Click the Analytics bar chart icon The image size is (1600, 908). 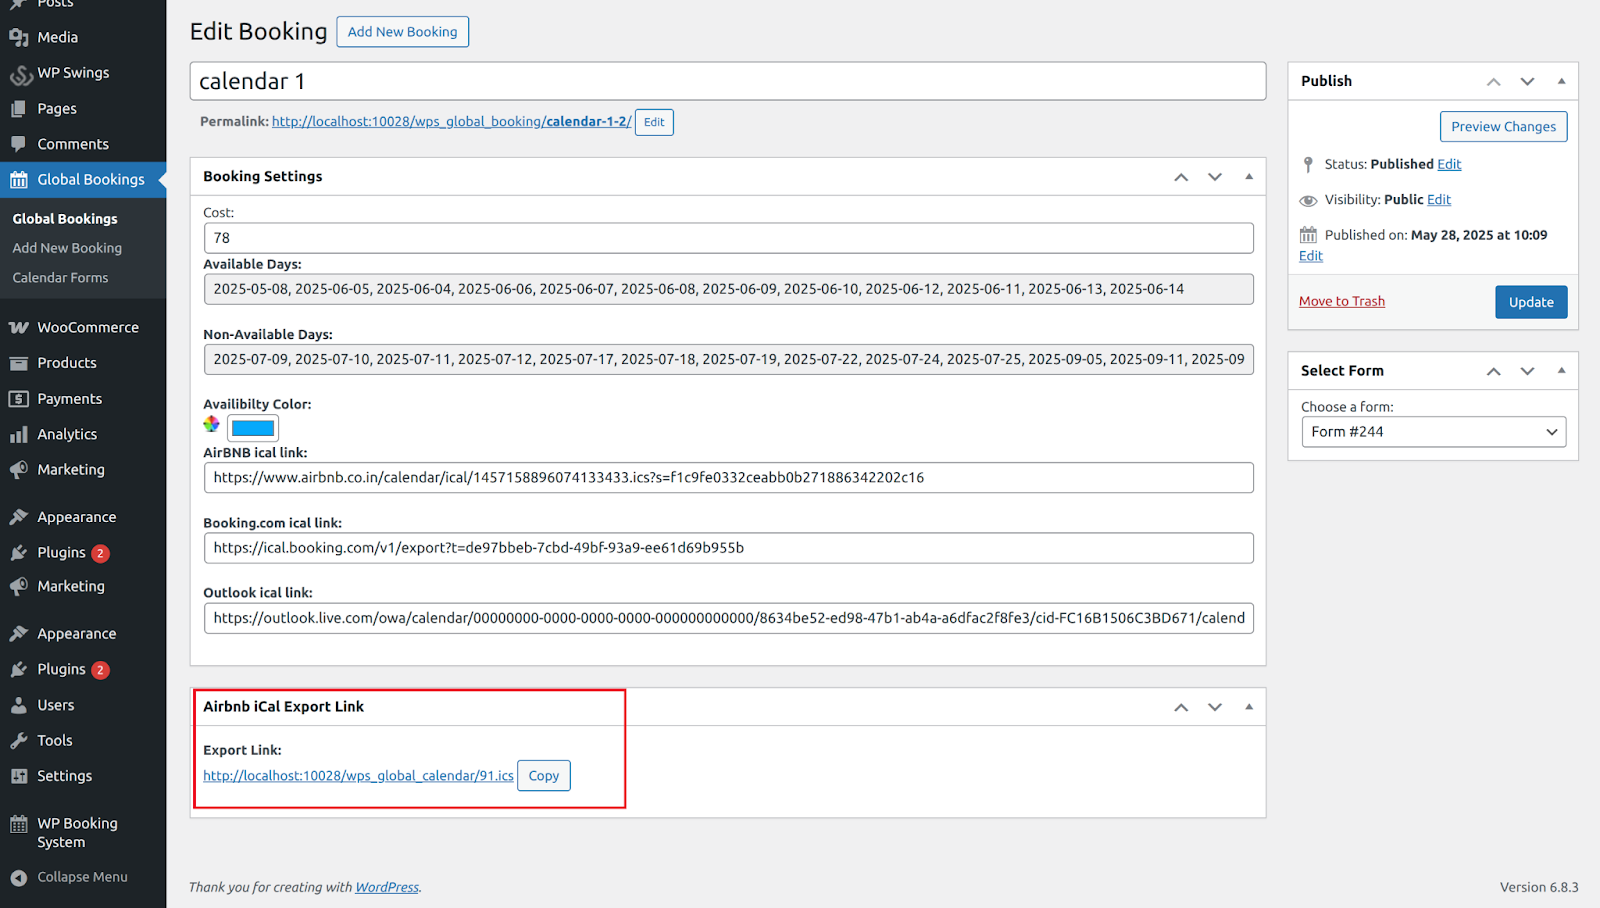point(19,435)
